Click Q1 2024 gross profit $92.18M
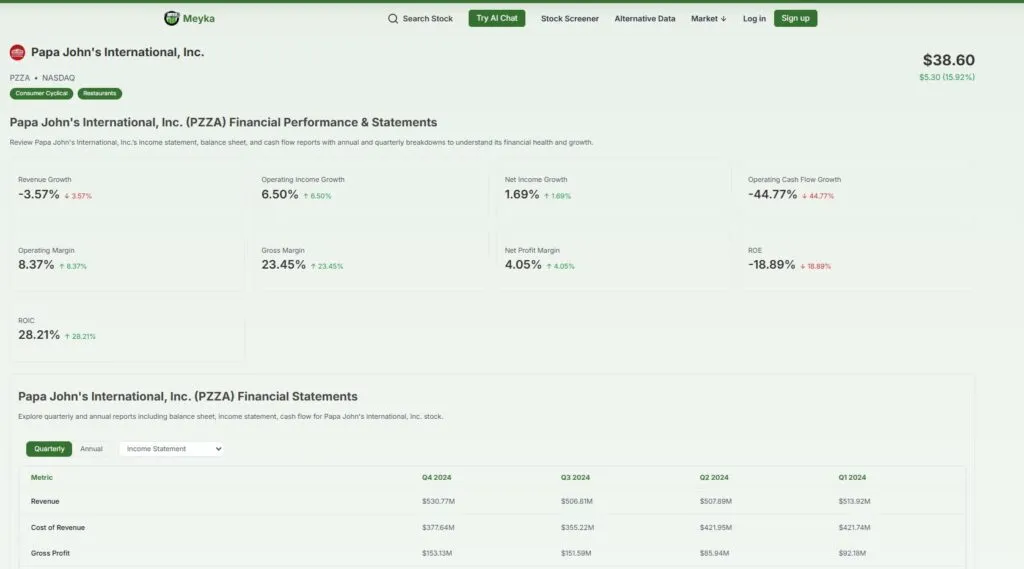This screenshot has height=569, width=1024. click(x=852, y=553)
